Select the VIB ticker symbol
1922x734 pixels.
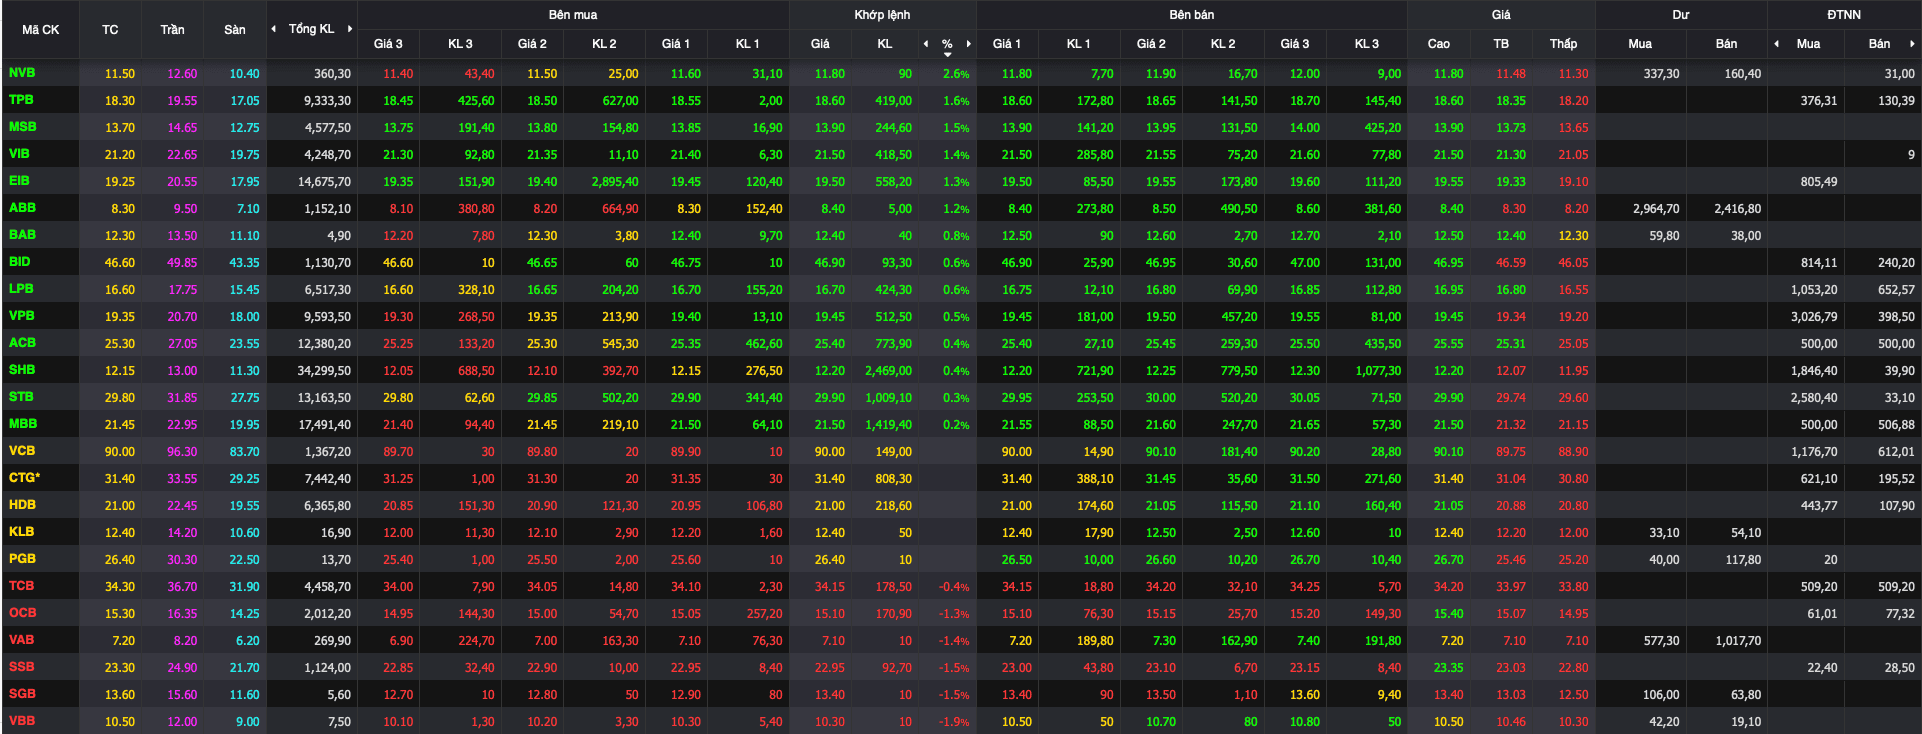[19, 154]
